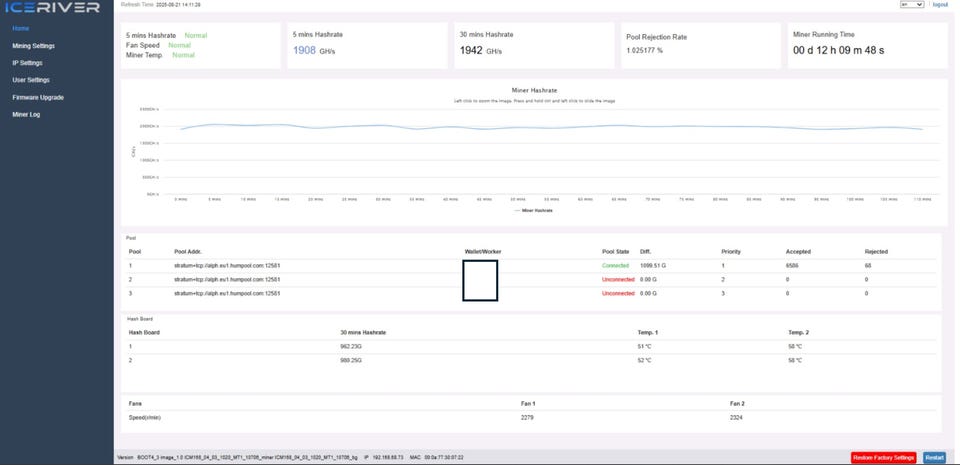Viewport: 960px width, 465px height.
Task: Click the logout link
Action: tap(940, 4)
